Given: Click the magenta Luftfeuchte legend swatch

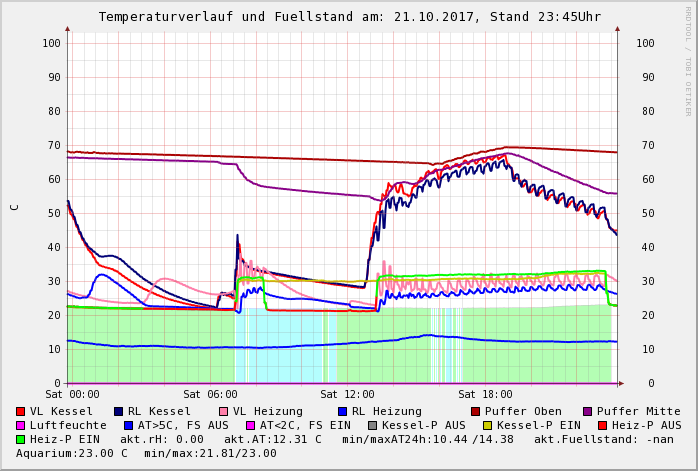Looking at the screenshot, I should [x=21, y=425].
